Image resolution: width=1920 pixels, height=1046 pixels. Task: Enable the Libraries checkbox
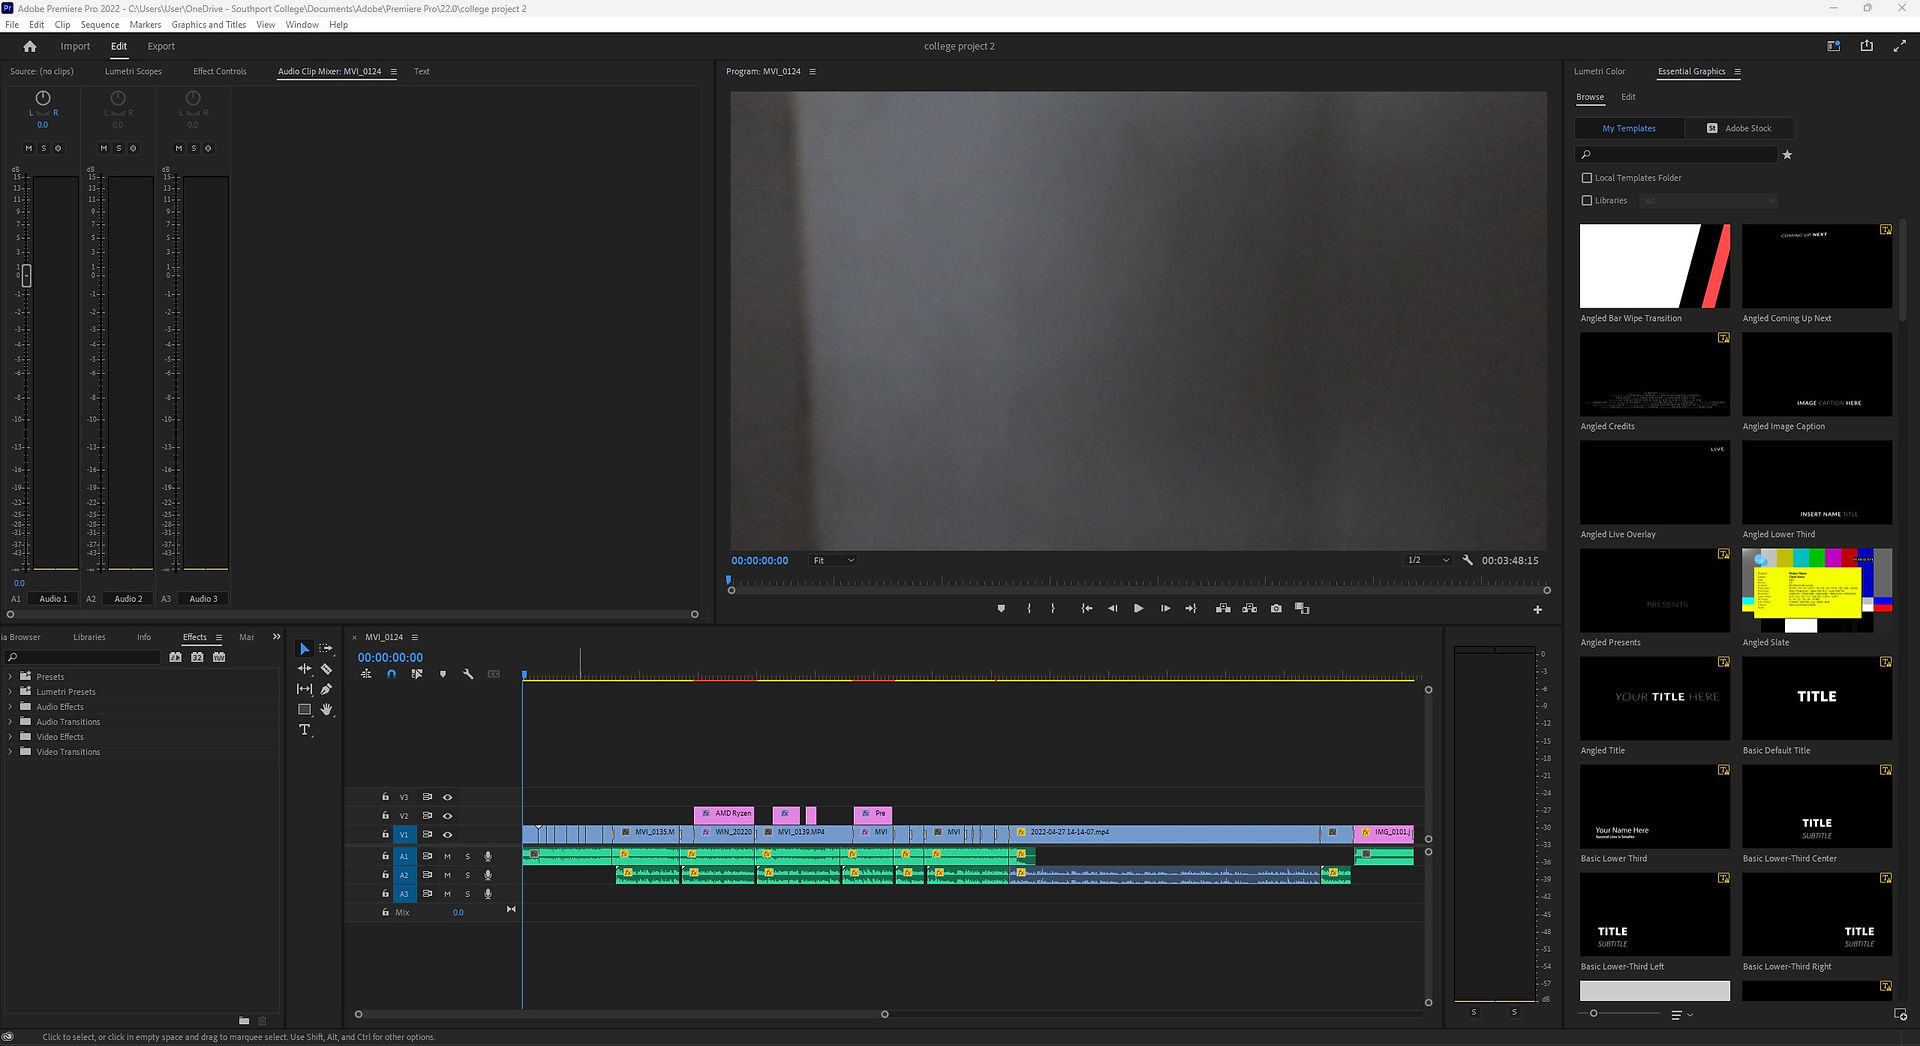(x=1587, y=200)
